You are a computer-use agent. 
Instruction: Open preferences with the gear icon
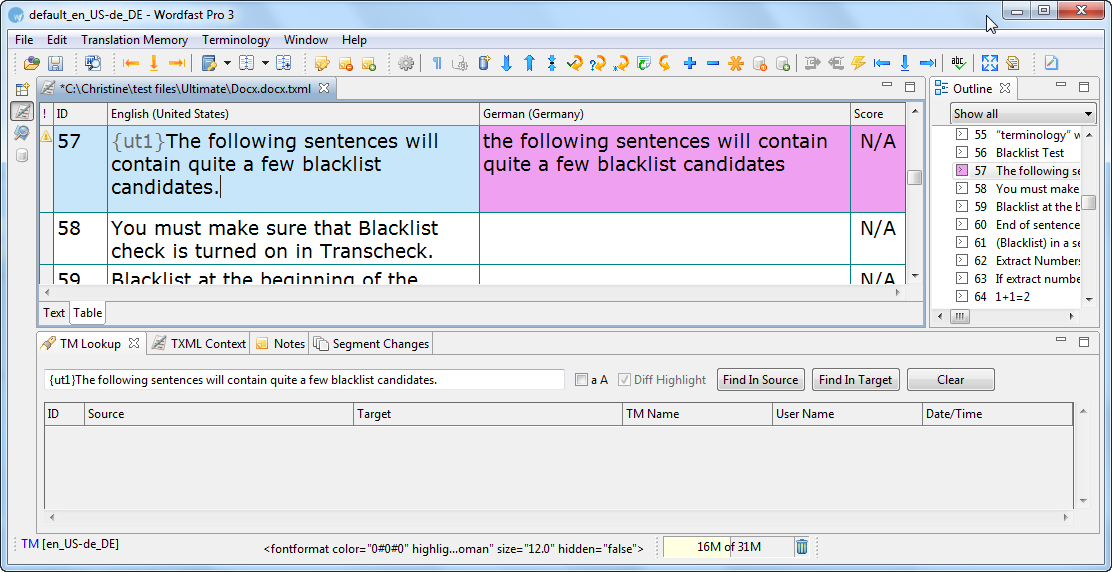(406, 63)
